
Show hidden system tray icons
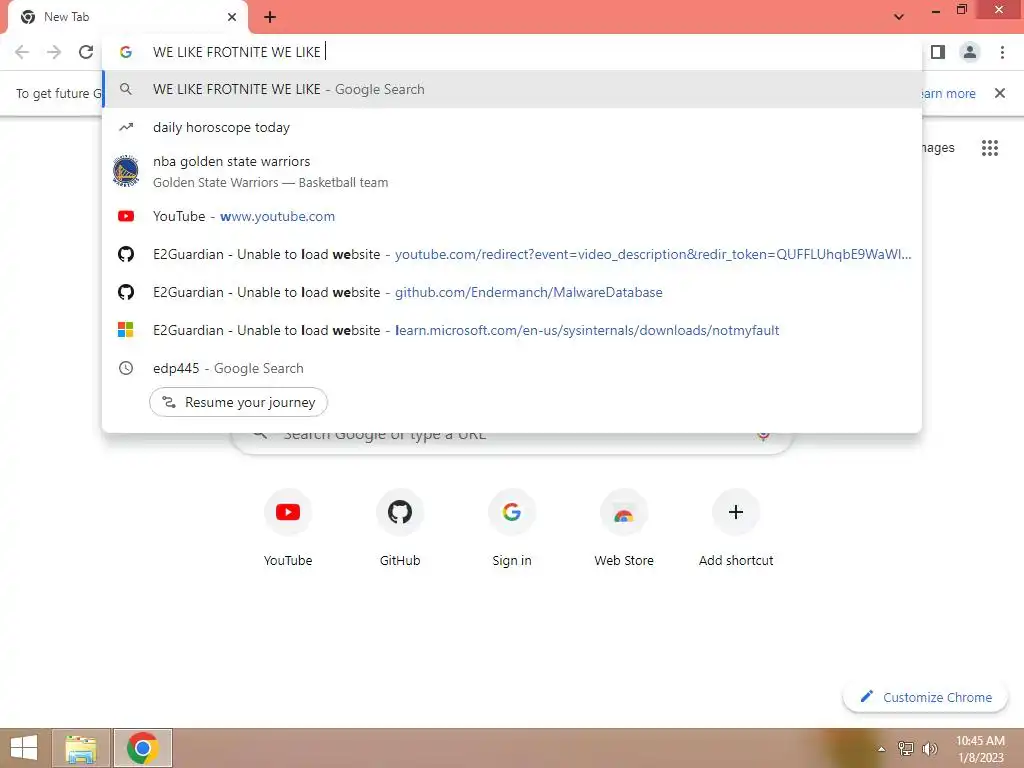pos(881,749)
